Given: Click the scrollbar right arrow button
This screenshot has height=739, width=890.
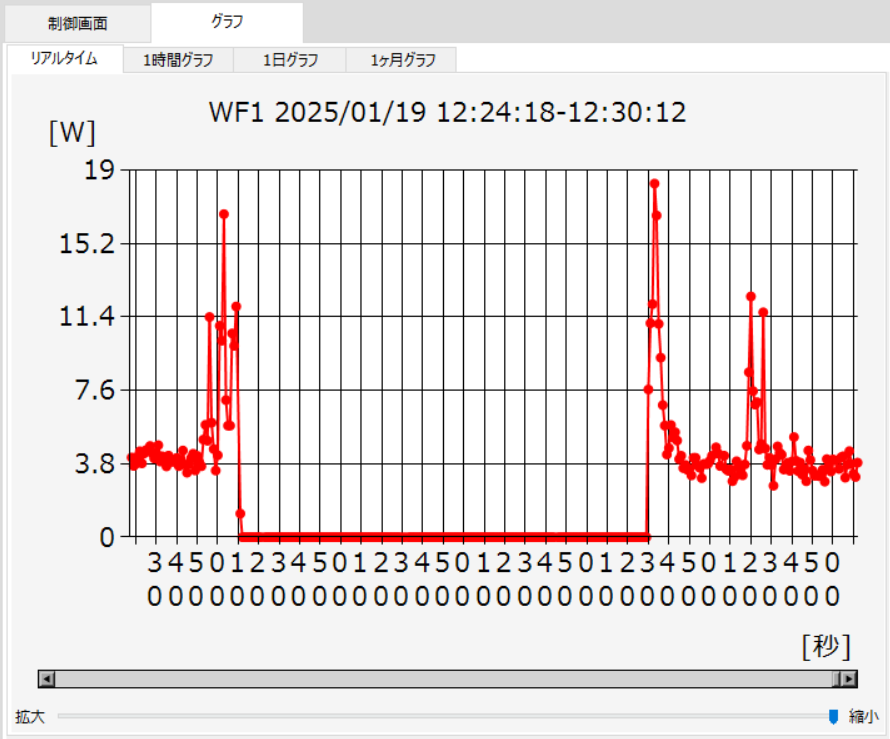Looking at the screenshot, I should [x=849, y=679].
